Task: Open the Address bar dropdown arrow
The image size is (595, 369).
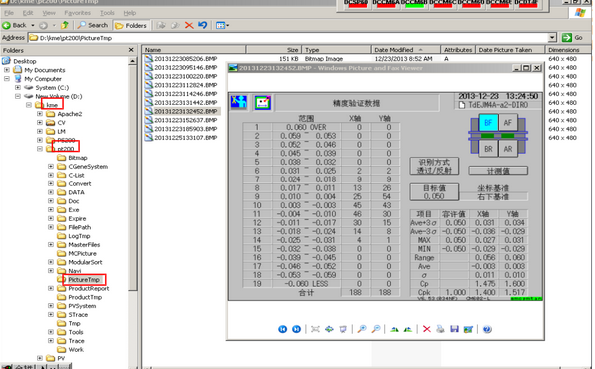Action: pos(552,38)
